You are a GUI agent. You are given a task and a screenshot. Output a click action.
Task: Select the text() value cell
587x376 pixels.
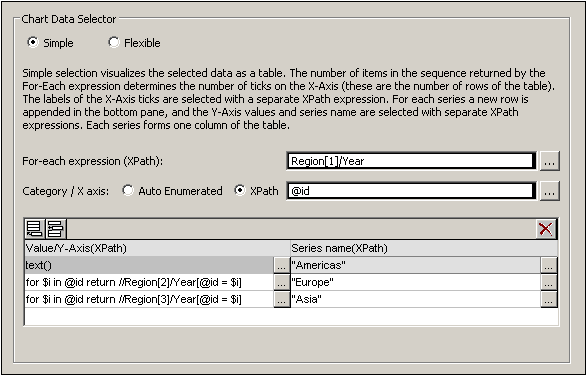pos(149,265)
